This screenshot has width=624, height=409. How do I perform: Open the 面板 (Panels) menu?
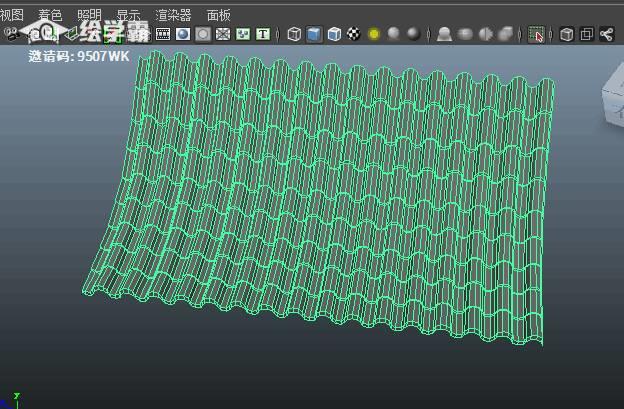(218, 15)
